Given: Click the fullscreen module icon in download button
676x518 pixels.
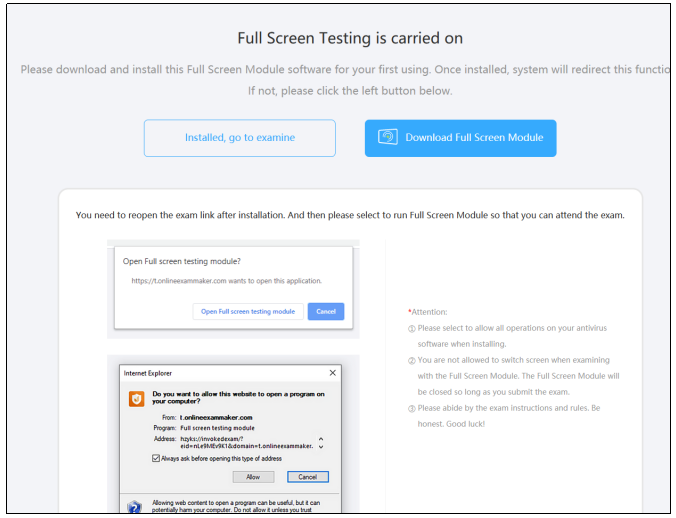Looking at the screenshot, I should [388, 137].
